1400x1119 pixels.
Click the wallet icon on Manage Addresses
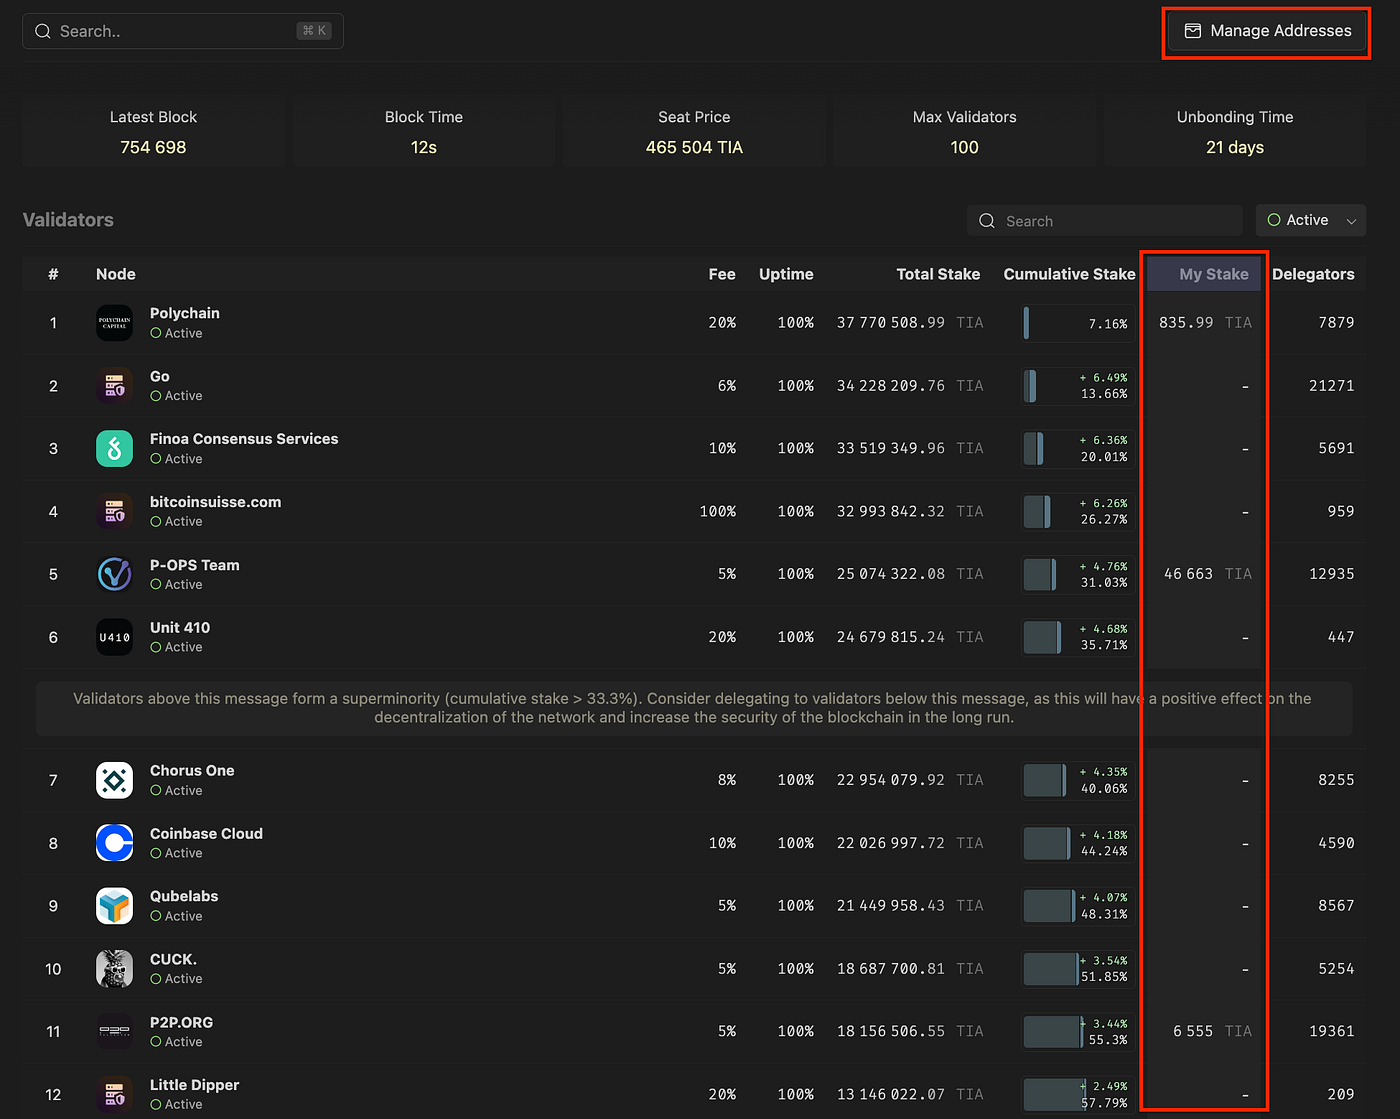click(x=1193, y=31)
